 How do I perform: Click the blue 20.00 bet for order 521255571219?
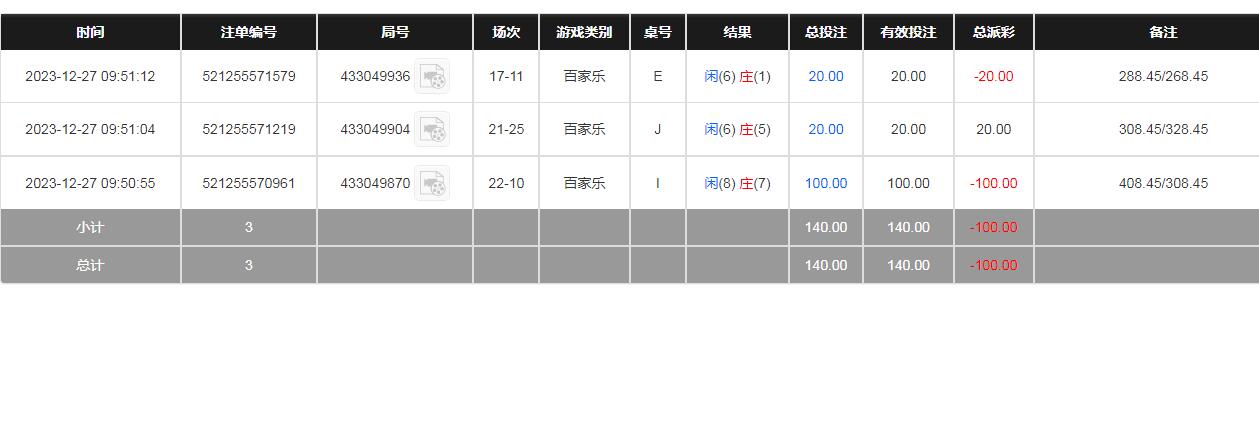pos(826,129)
